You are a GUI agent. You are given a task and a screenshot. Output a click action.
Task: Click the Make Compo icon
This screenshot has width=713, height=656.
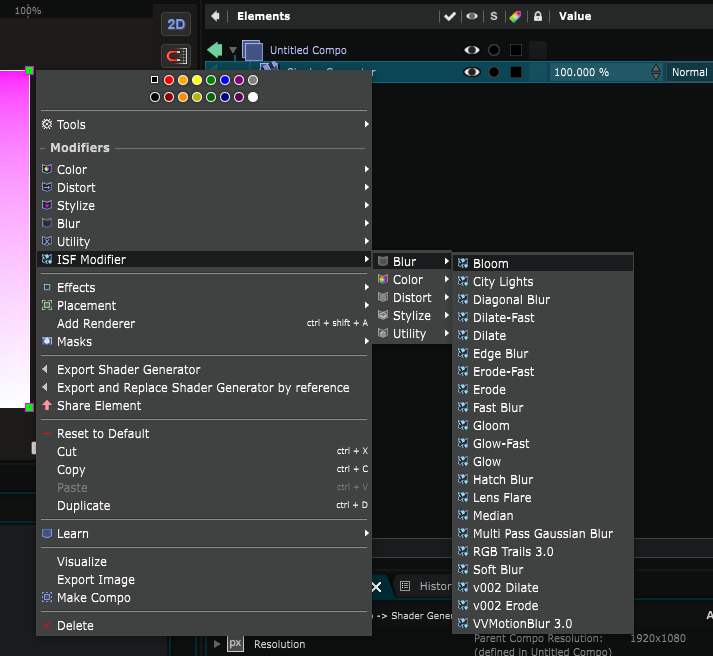(x=47, y=597)
